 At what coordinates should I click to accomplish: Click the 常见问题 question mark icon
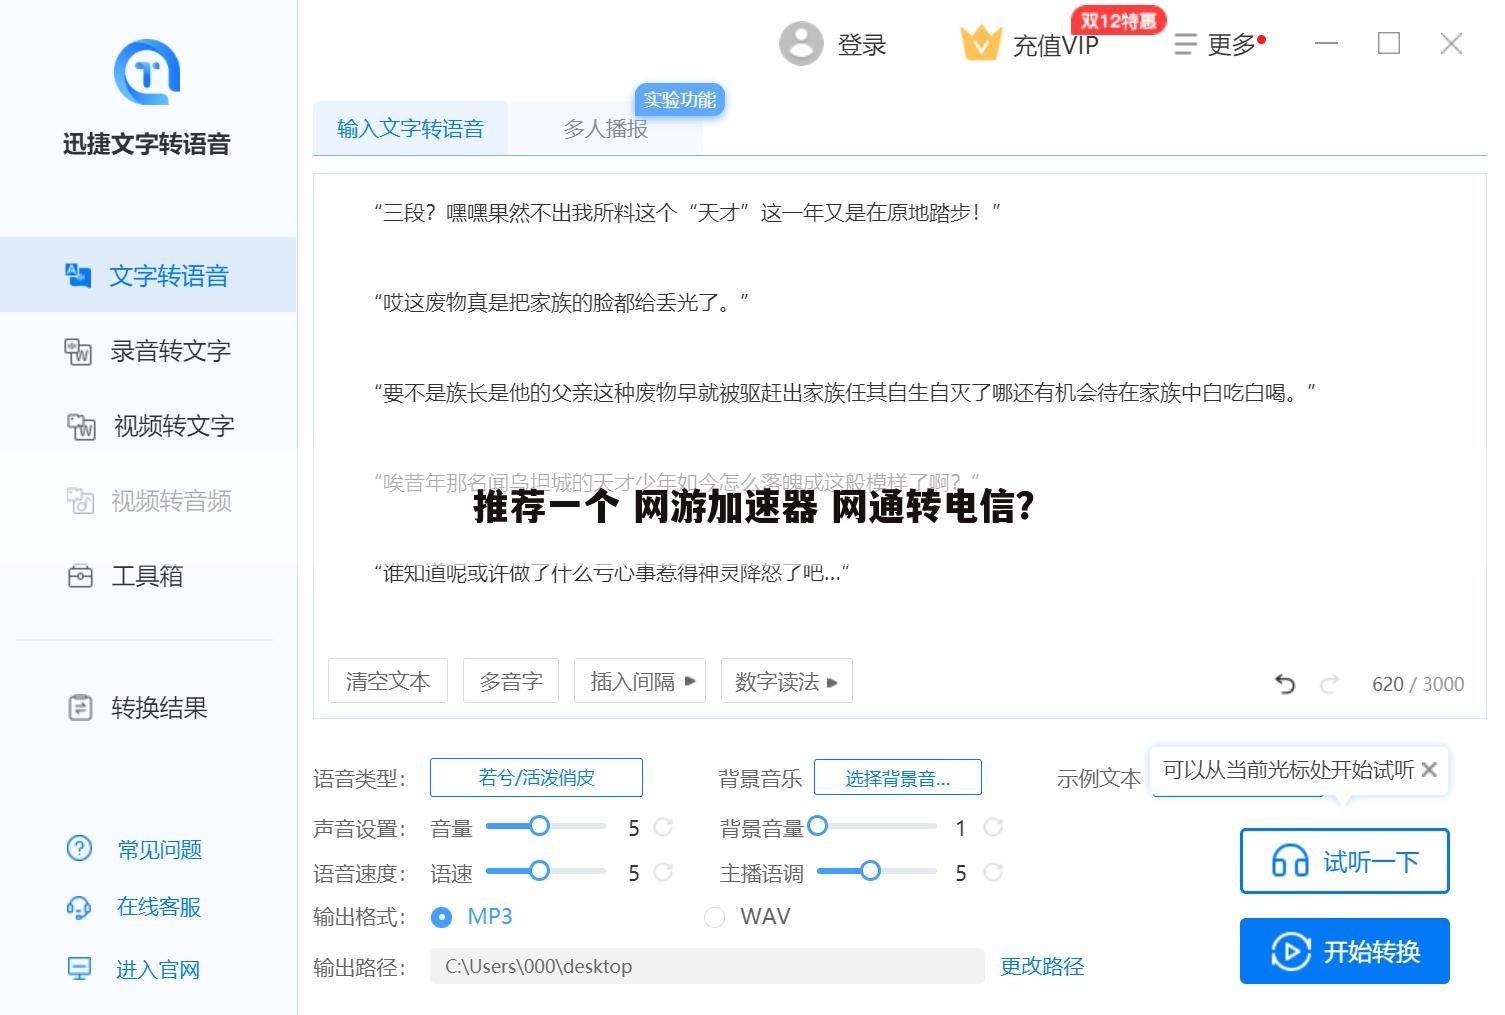pos(79,849)
